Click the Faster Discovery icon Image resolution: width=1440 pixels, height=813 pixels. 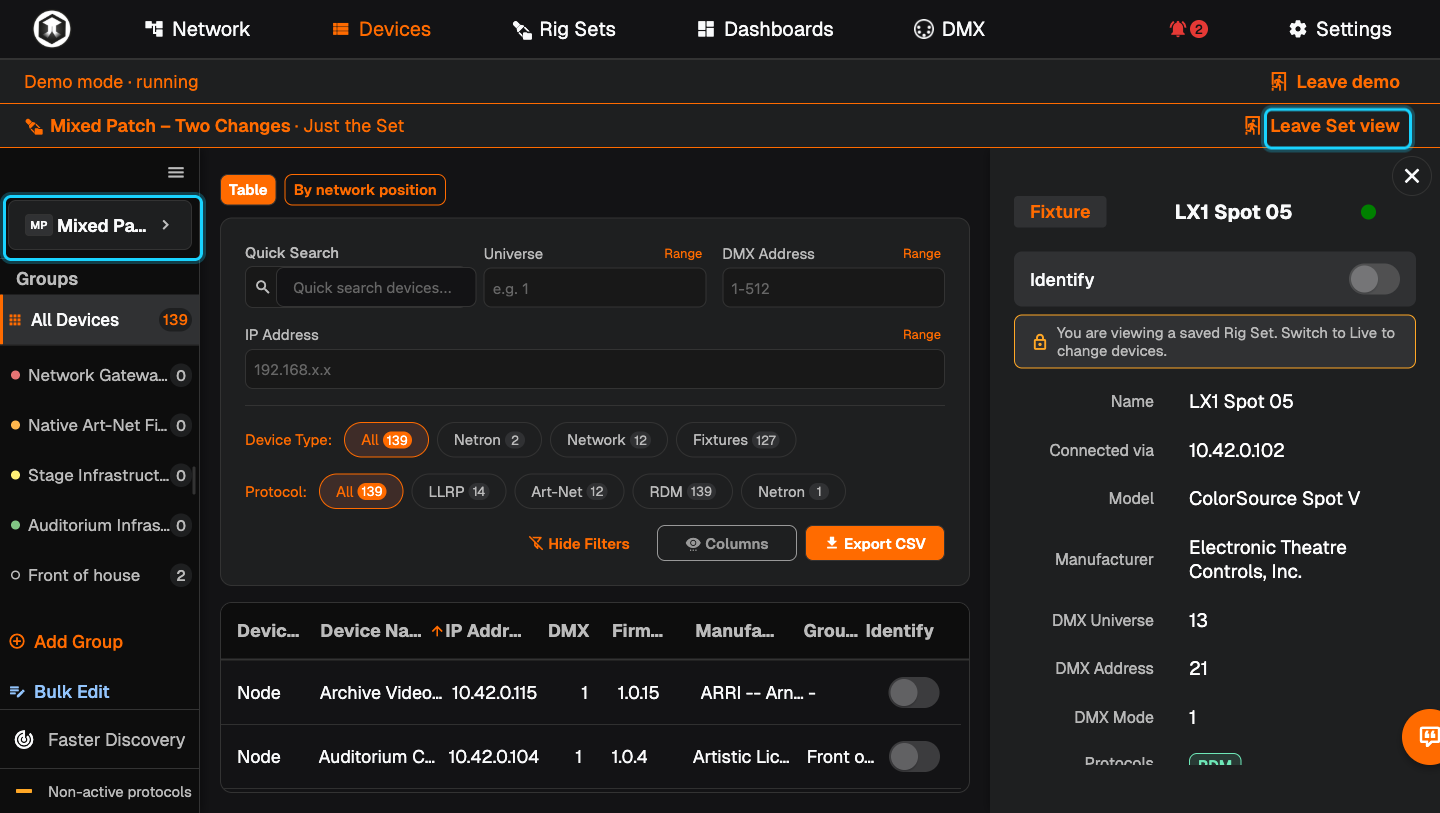click(24, 740)
